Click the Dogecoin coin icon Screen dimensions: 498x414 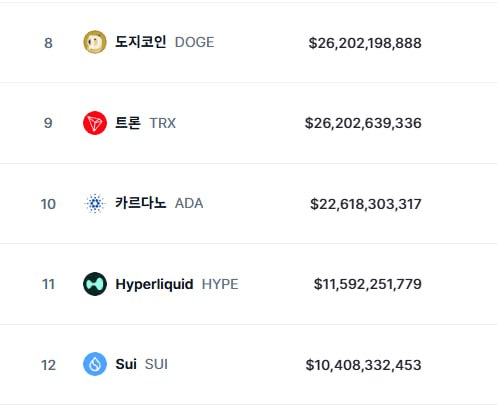[95, 42]
